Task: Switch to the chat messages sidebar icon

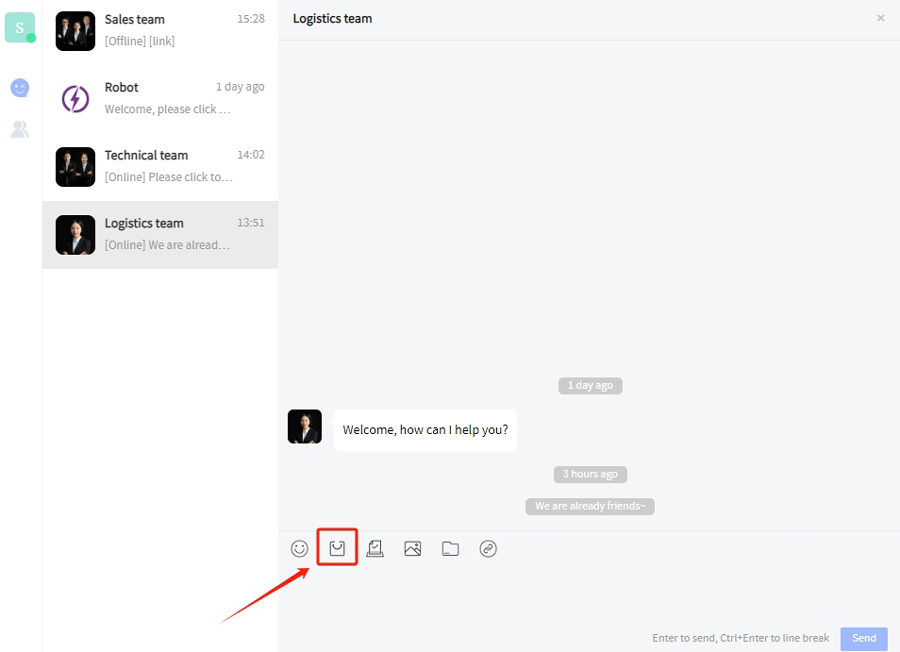Action: (20, 88)
